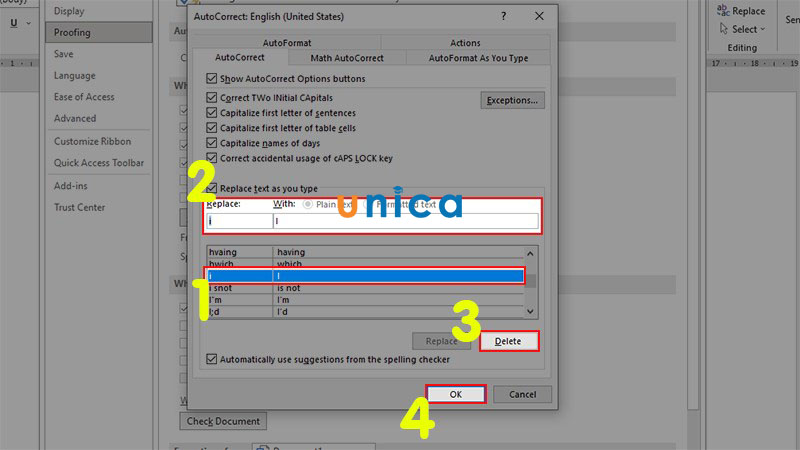Select the Advanced category in options sidebar
This screenshot has width=800, height=450.
click(75, 118)
